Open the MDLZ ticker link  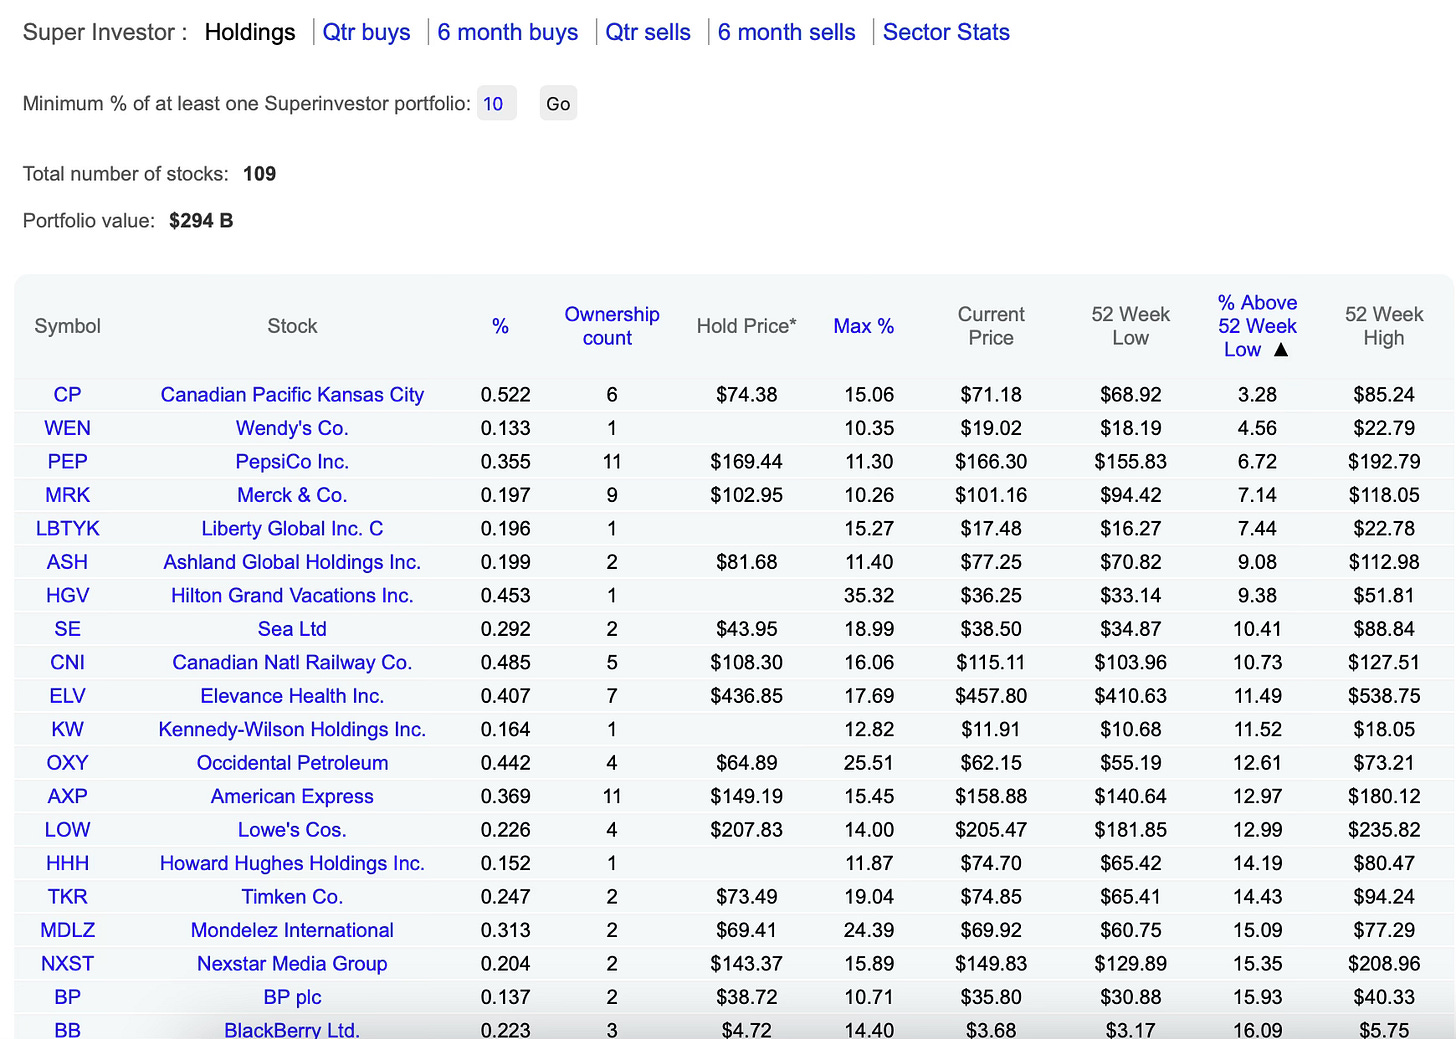click(67, 930)
